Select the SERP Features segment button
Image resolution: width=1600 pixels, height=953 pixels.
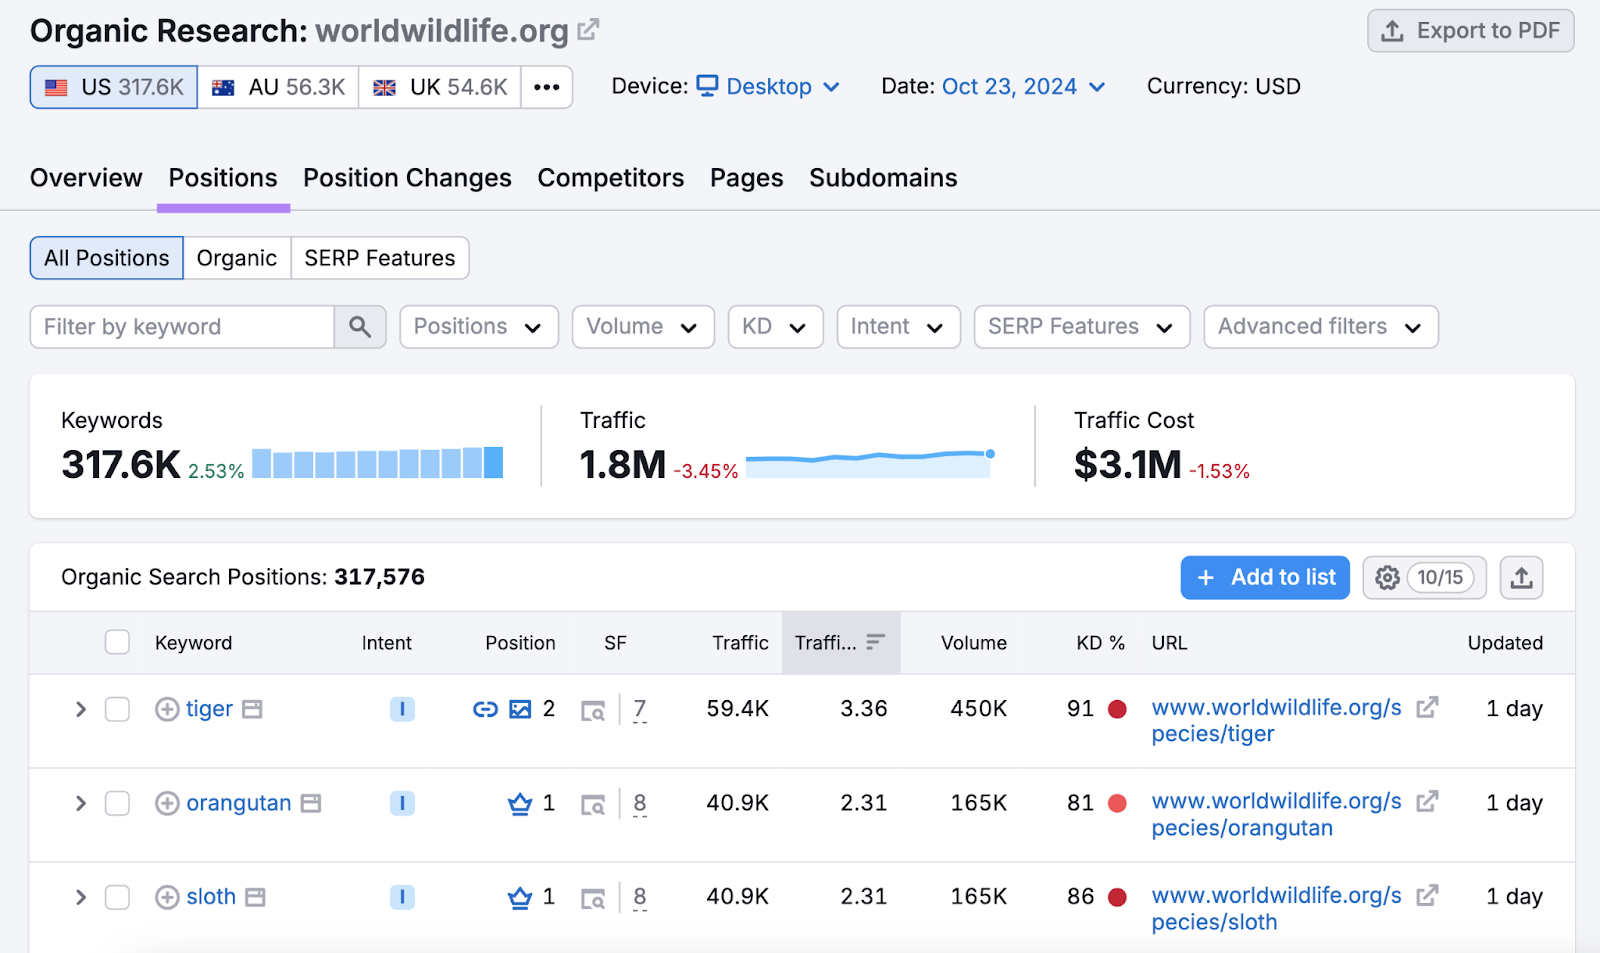click(380, 258)
